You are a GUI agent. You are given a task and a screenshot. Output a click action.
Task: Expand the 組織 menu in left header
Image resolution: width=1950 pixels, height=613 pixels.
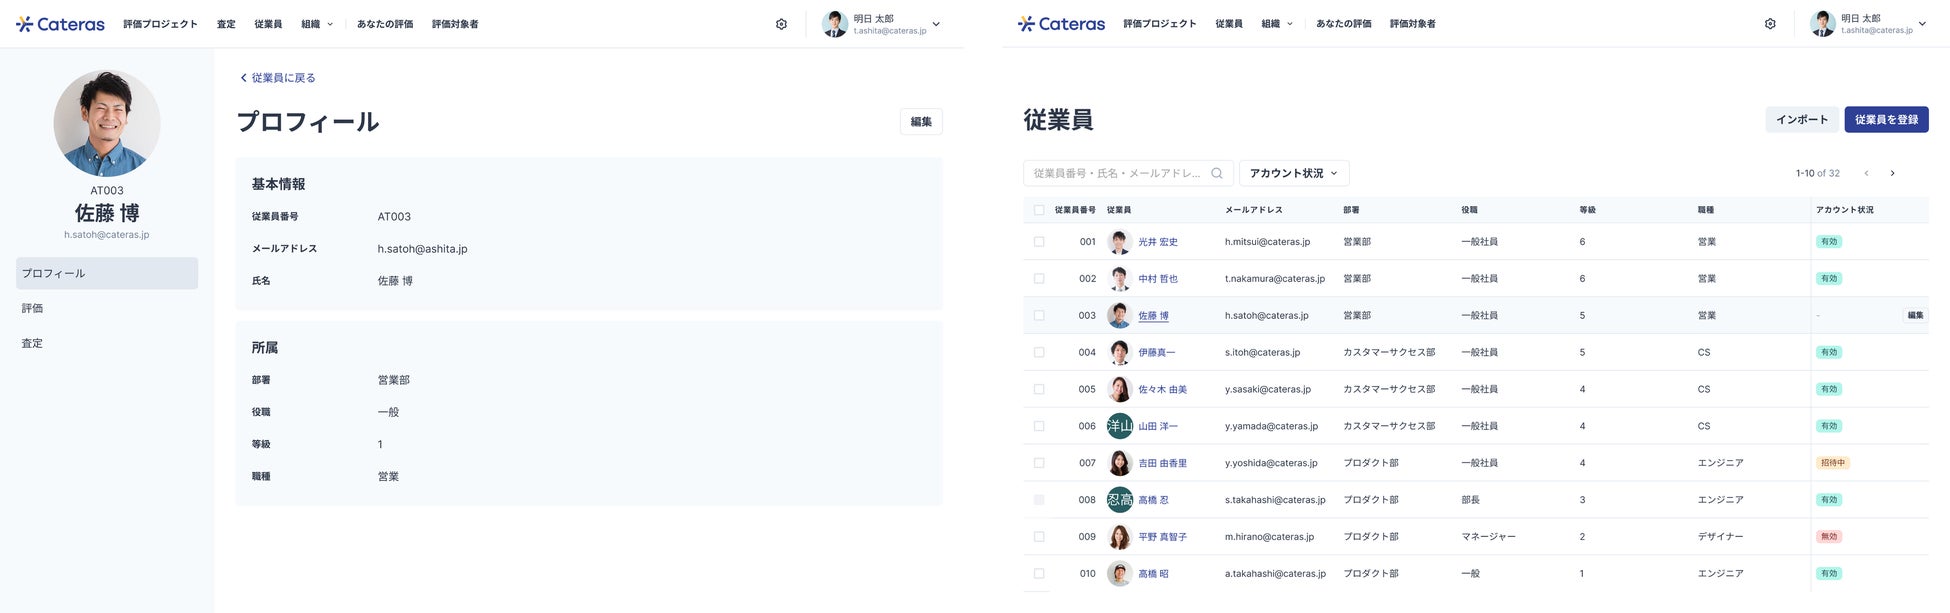[317, 24]
